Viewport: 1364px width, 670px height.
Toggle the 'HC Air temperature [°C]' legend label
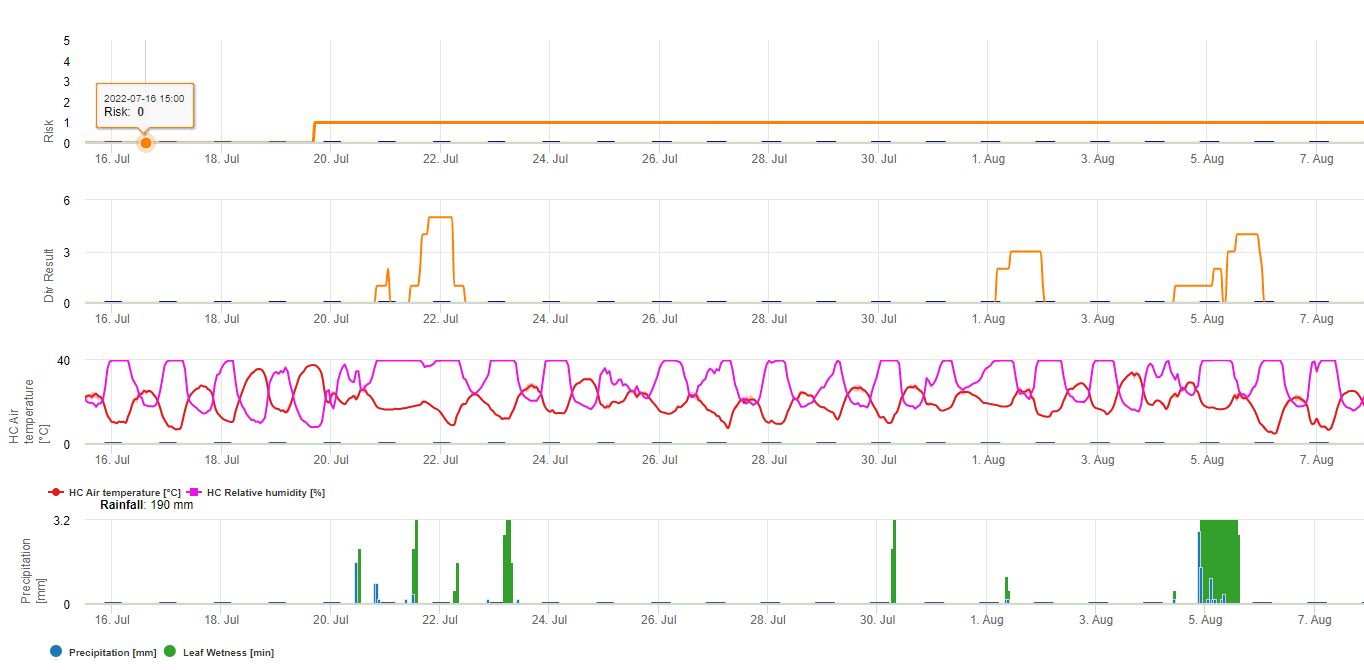point(125,492)
